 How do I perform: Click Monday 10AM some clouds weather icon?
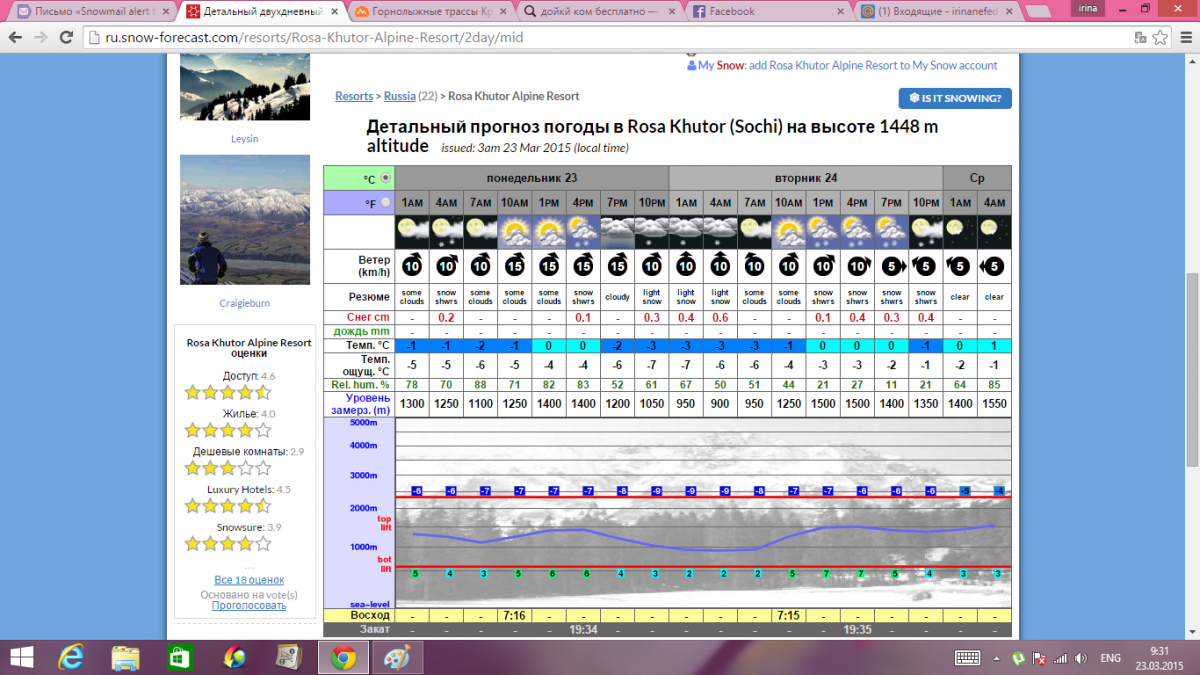(514, 232)
